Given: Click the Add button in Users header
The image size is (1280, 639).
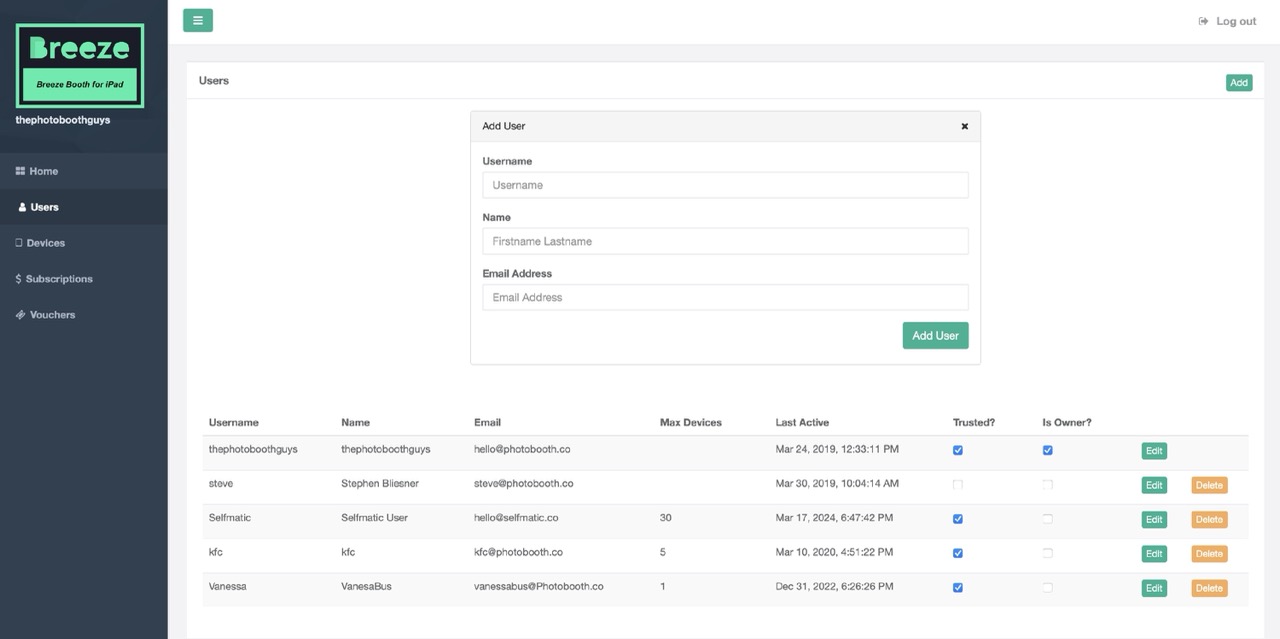Looking at the screenshot, I should 1238,83.
